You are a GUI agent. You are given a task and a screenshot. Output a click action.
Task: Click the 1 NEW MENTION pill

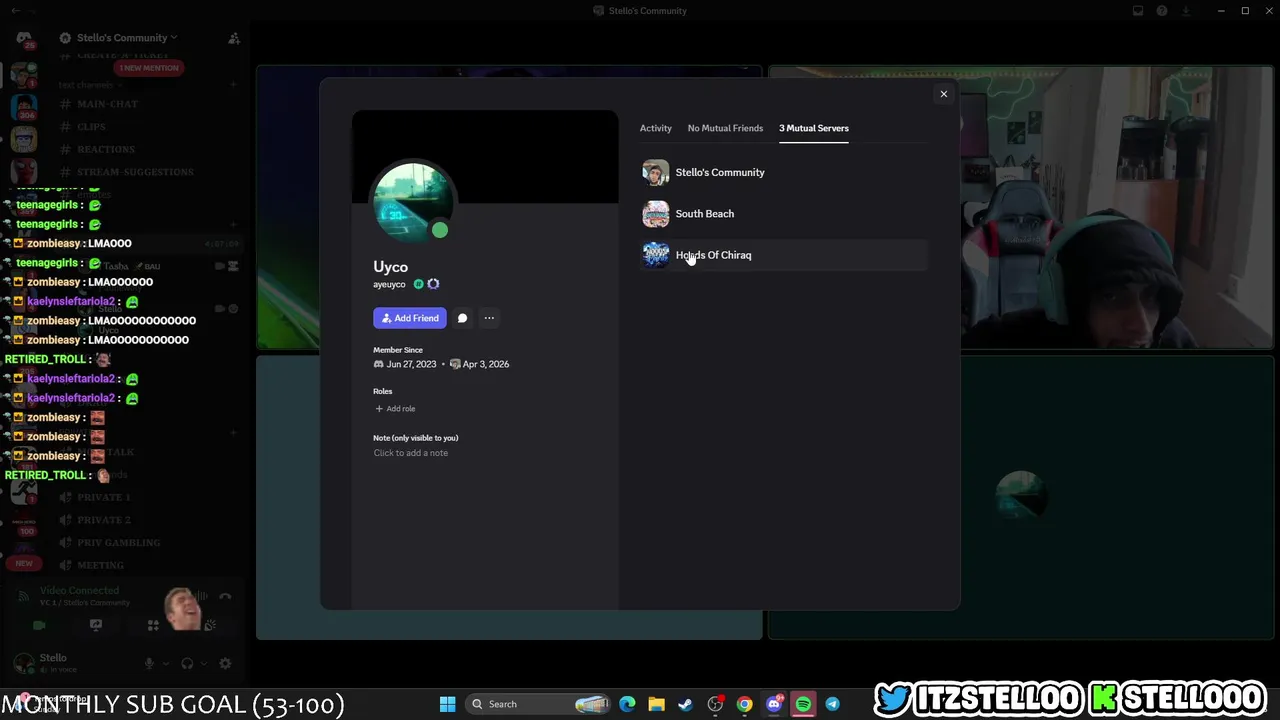tap(148, 68)
